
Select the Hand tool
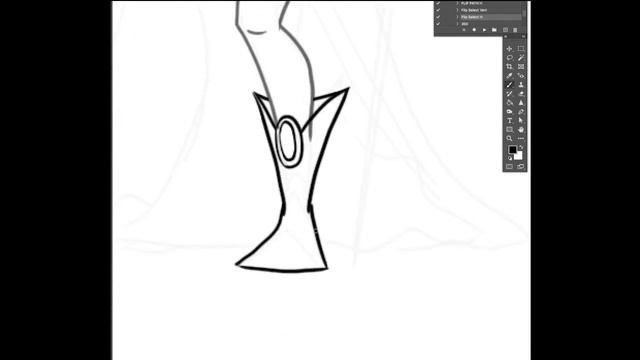click(521, 129)
